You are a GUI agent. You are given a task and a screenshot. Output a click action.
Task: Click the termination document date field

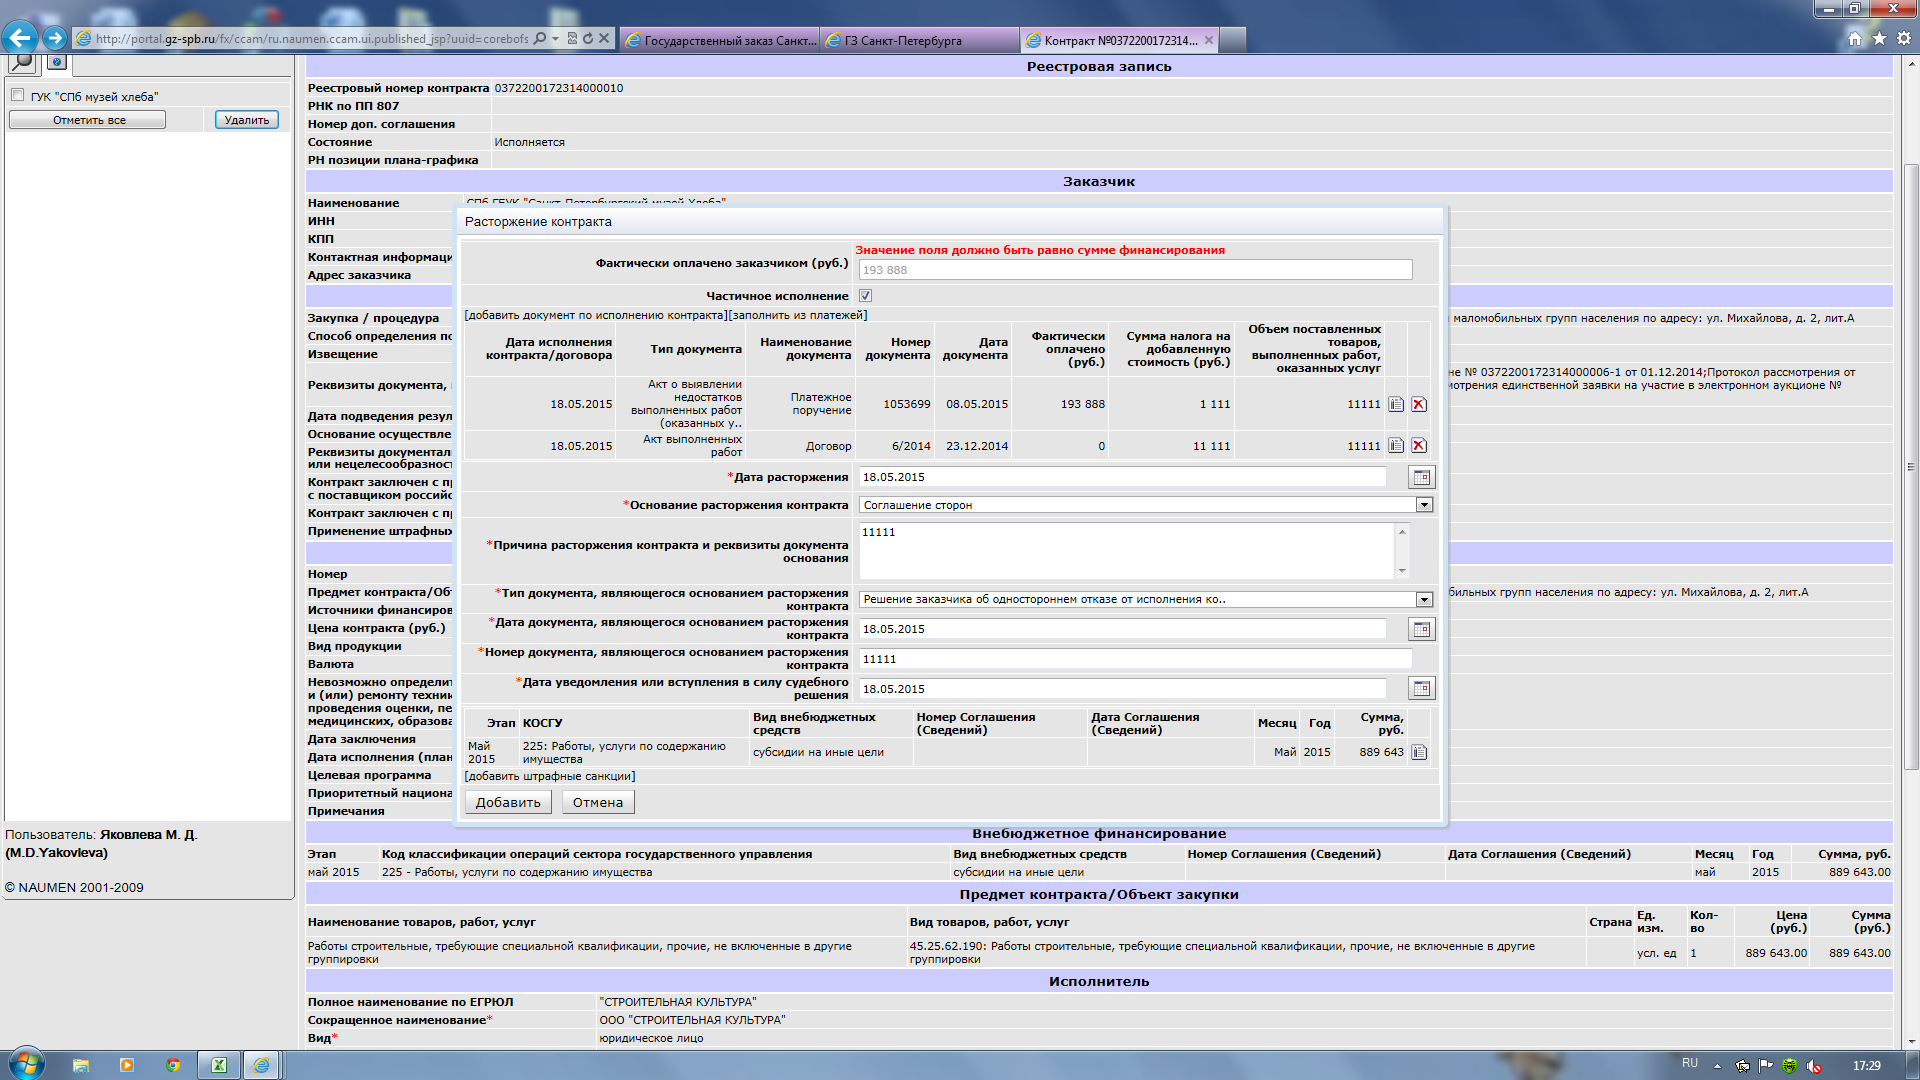coord(1122,629)
